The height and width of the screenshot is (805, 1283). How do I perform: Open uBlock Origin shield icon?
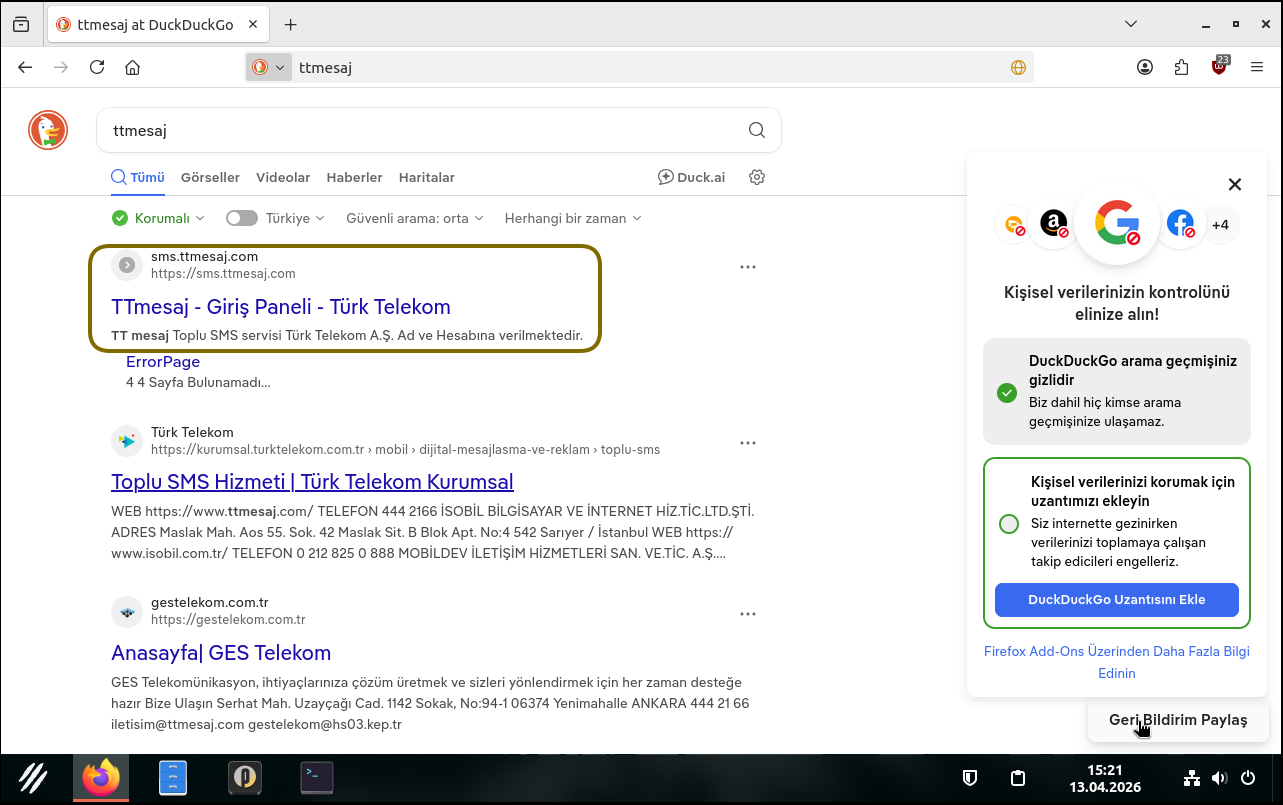(x=1220, y=66)
